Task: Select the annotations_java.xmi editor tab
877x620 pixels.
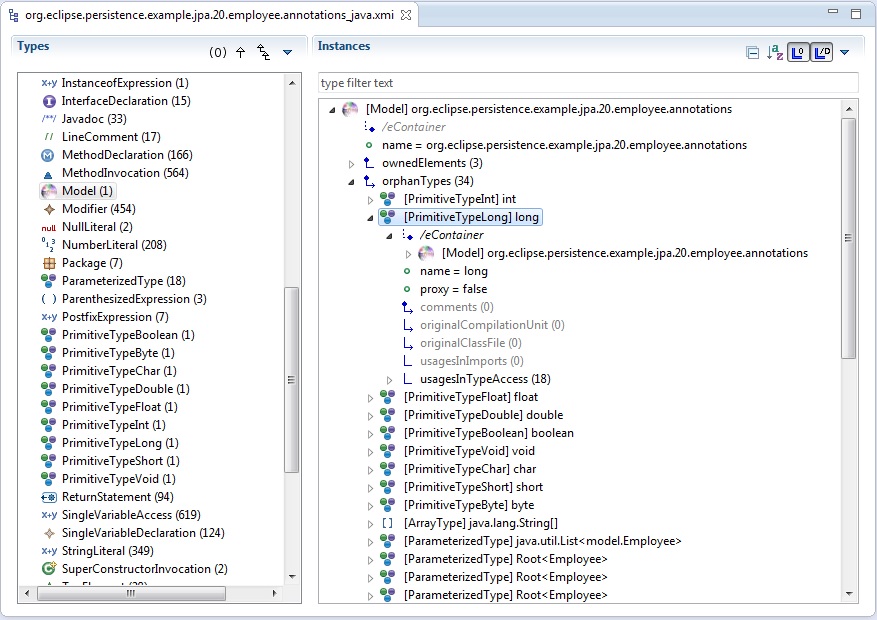Action: point(209,15)
